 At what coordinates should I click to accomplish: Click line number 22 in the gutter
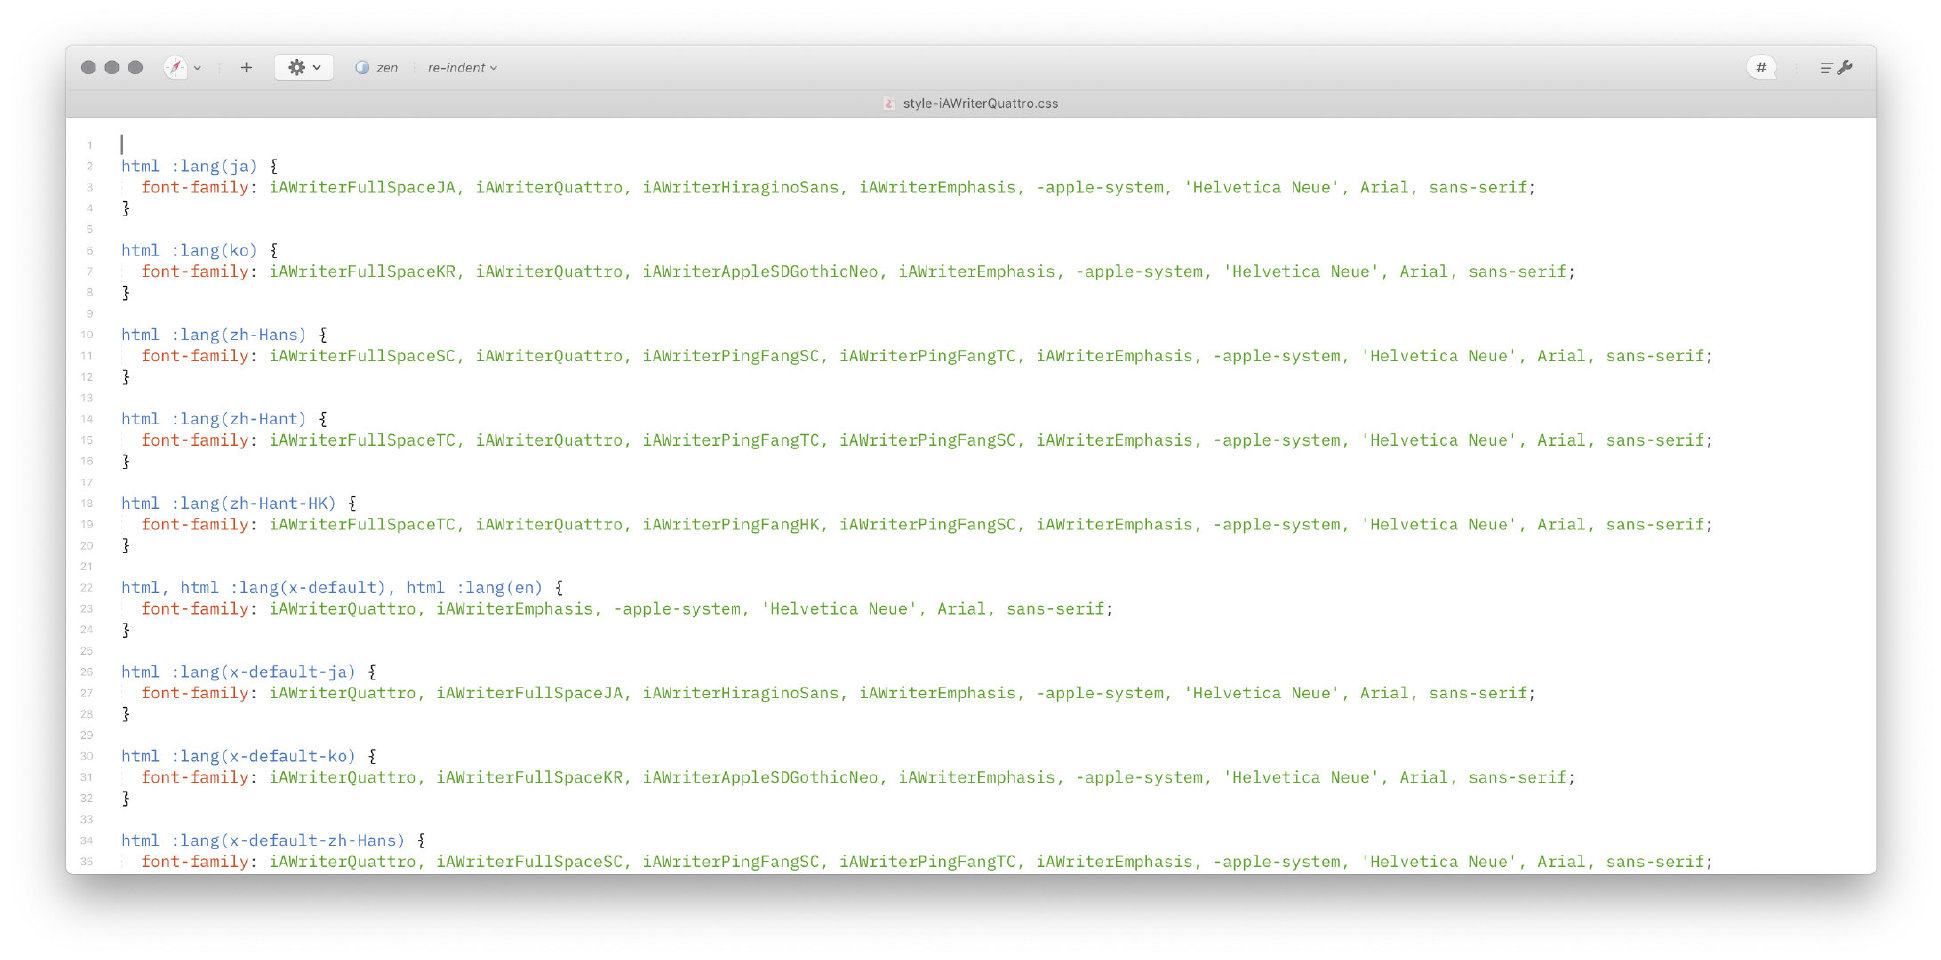[x=87, y=588]
